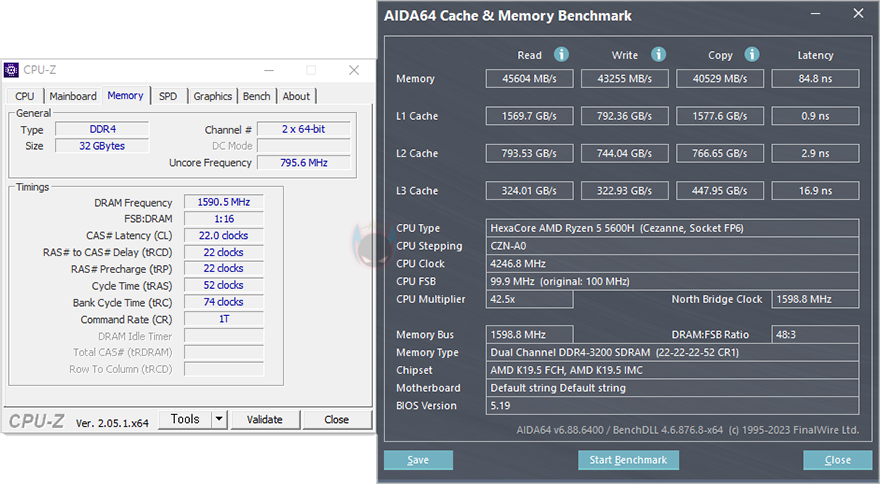The height and width of the screenshot is (484, 880).
Task: Click the L3 Cache Latency value 16.9 ns
Action: [x=815, y=191]
